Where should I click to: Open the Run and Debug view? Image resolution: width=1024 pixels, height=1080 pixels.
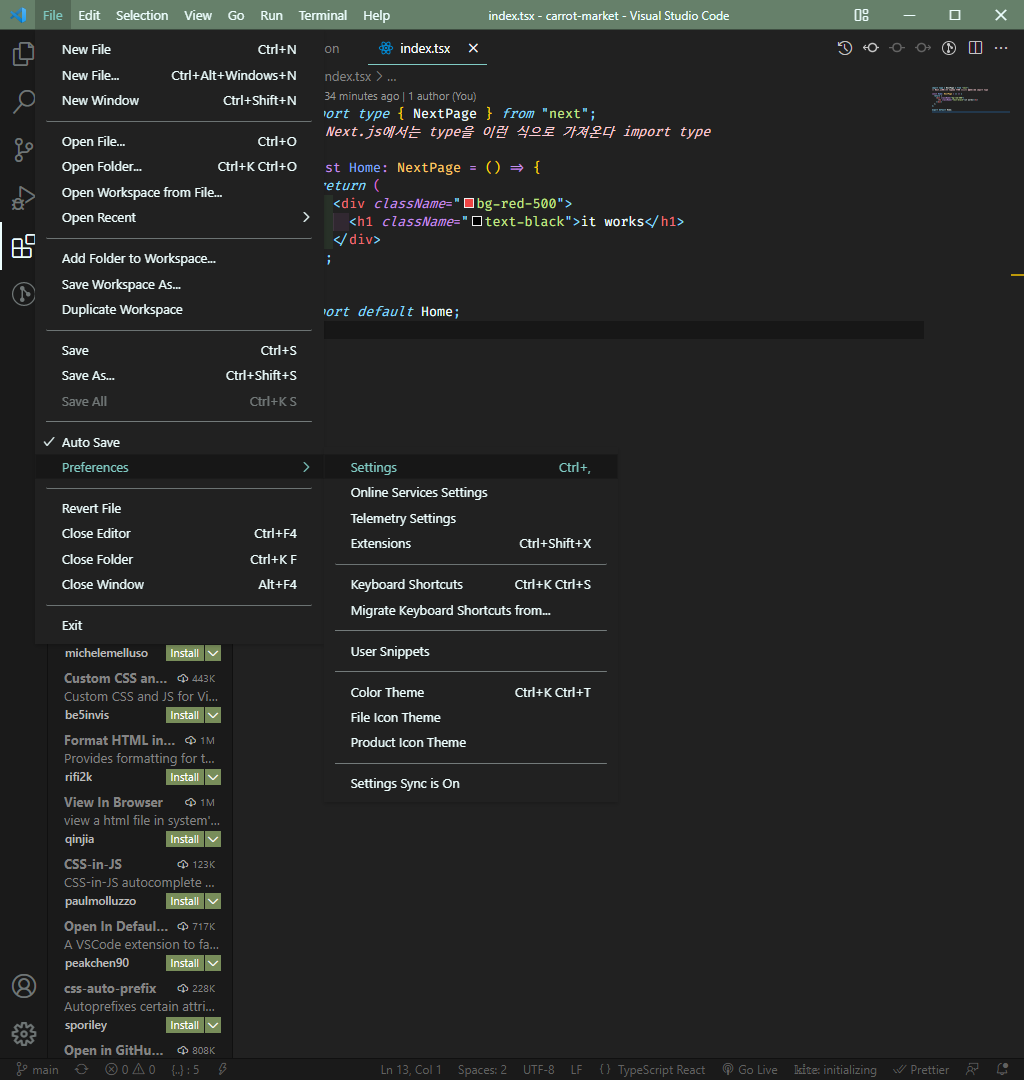23,198
